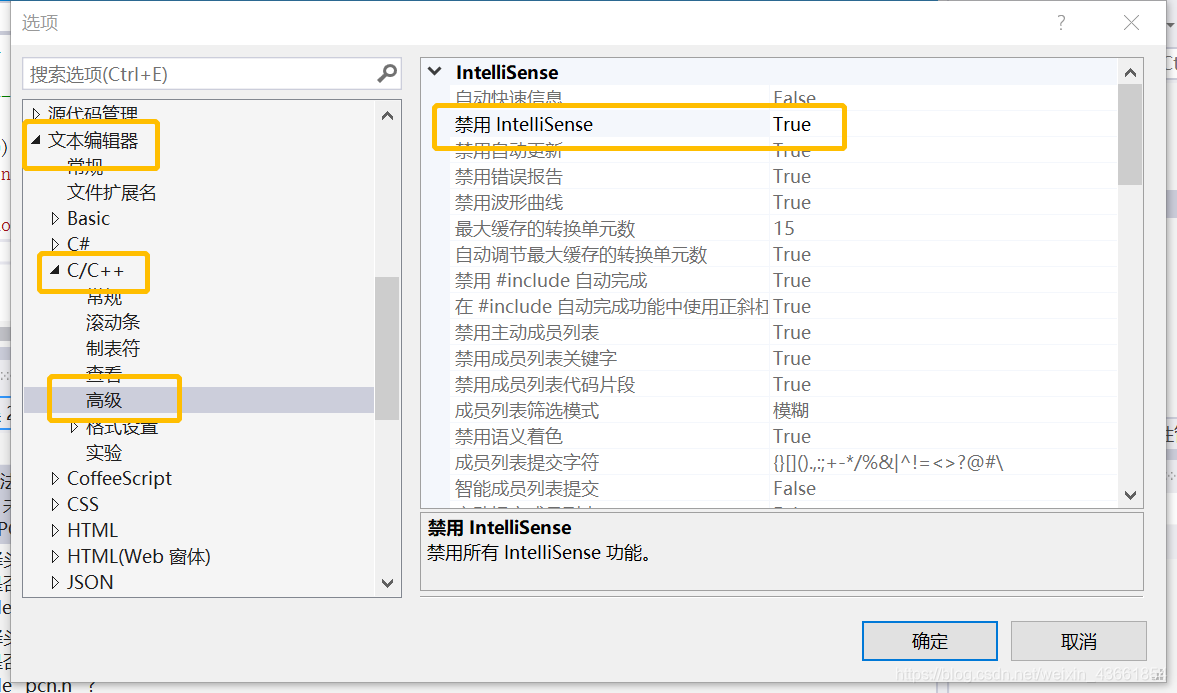The height and width of the screenshot is (693, 1177).
Task: Confirm with the 确定 button
Action: (x=929, y=641)
